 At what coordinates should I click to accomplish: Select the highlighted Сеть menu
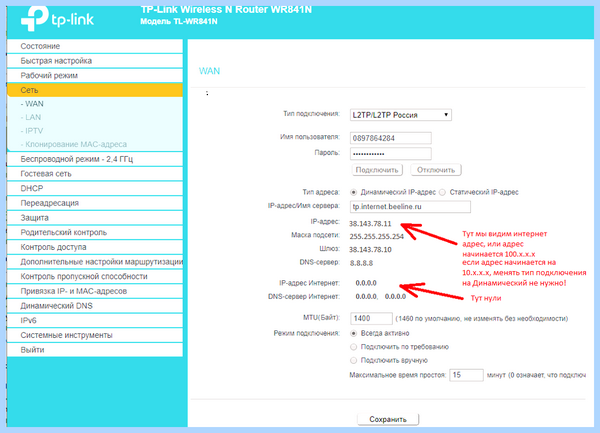[95, 90]
